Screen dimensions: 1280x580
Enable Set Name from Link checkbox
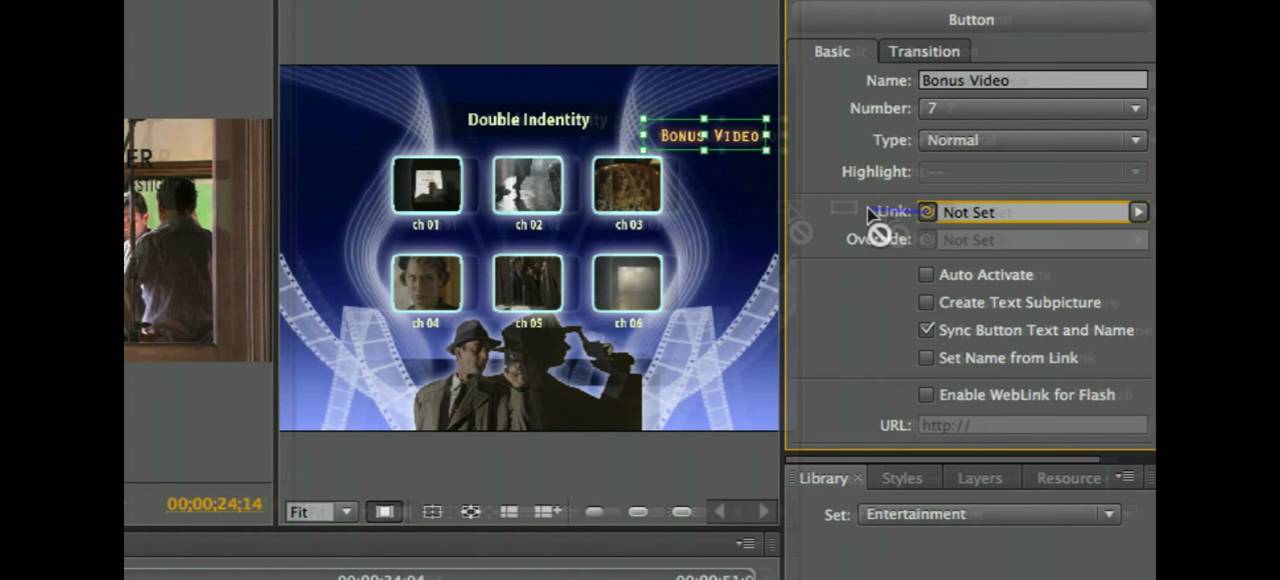pyautogui.click(x=926, y=358)
